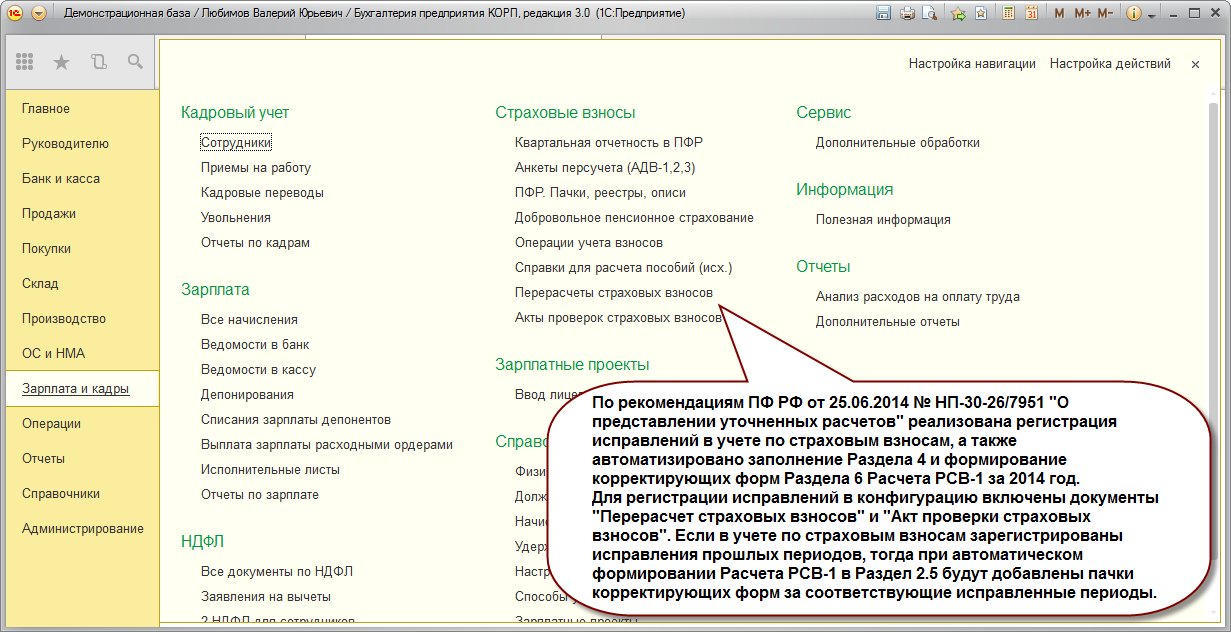This screenshot has height=632, width=1231.
Task: Close the section panel with x
Action: point(1195,64)
